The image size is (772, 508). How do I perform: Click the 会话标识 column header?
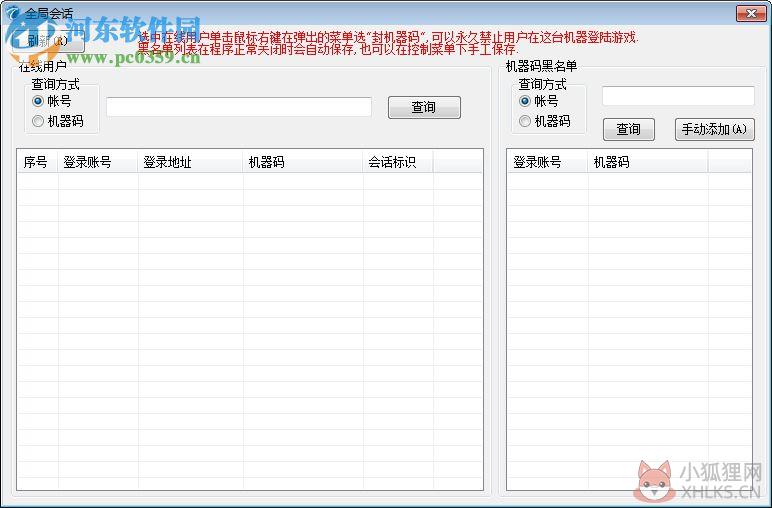pos(398,162)
